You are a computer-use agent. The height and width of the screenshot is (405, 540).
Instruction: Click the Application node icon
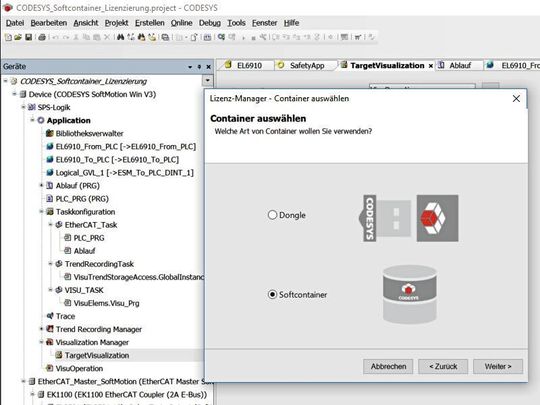pyautogui.click(x=41, y=120)
